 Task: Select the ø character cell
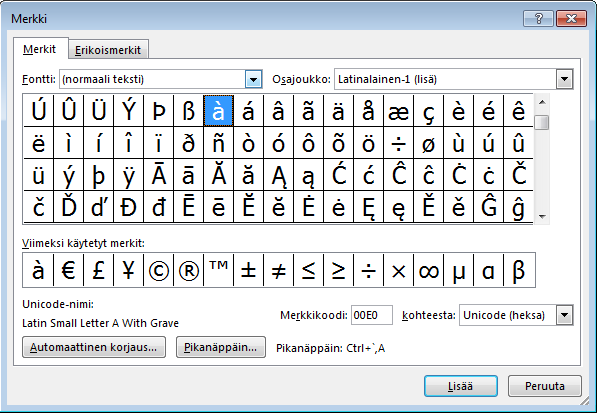click(428, 143)
